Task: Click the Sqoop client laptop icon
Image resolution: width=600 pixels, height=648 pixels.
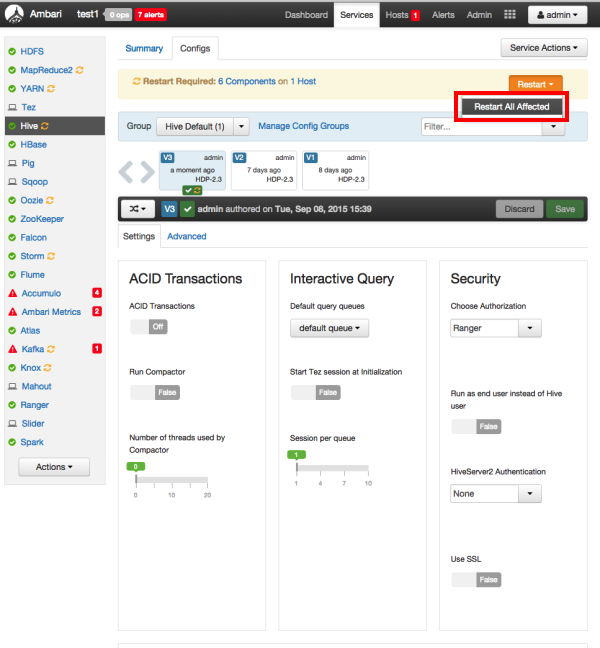Action: 13,181
